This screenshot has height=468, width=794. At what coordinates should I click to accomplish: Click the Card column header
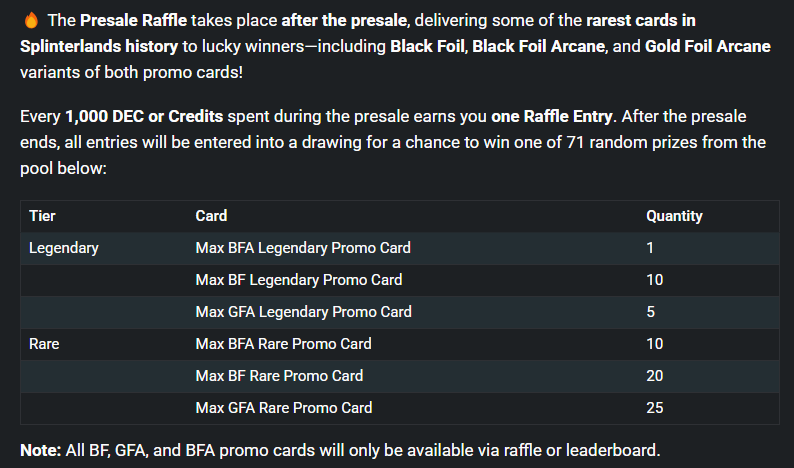211,216
